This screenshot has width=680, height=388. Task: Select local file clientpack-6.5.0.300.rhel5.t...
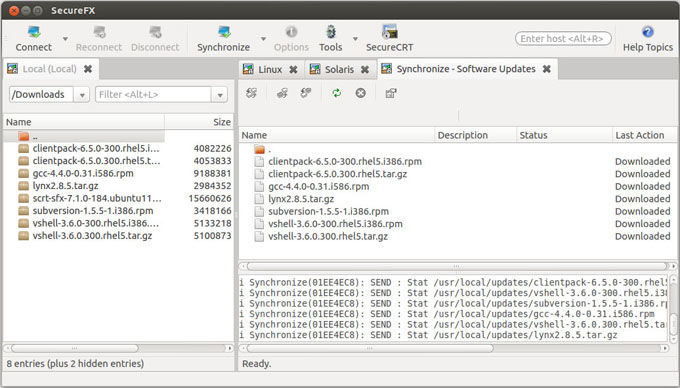pos(96,161)
